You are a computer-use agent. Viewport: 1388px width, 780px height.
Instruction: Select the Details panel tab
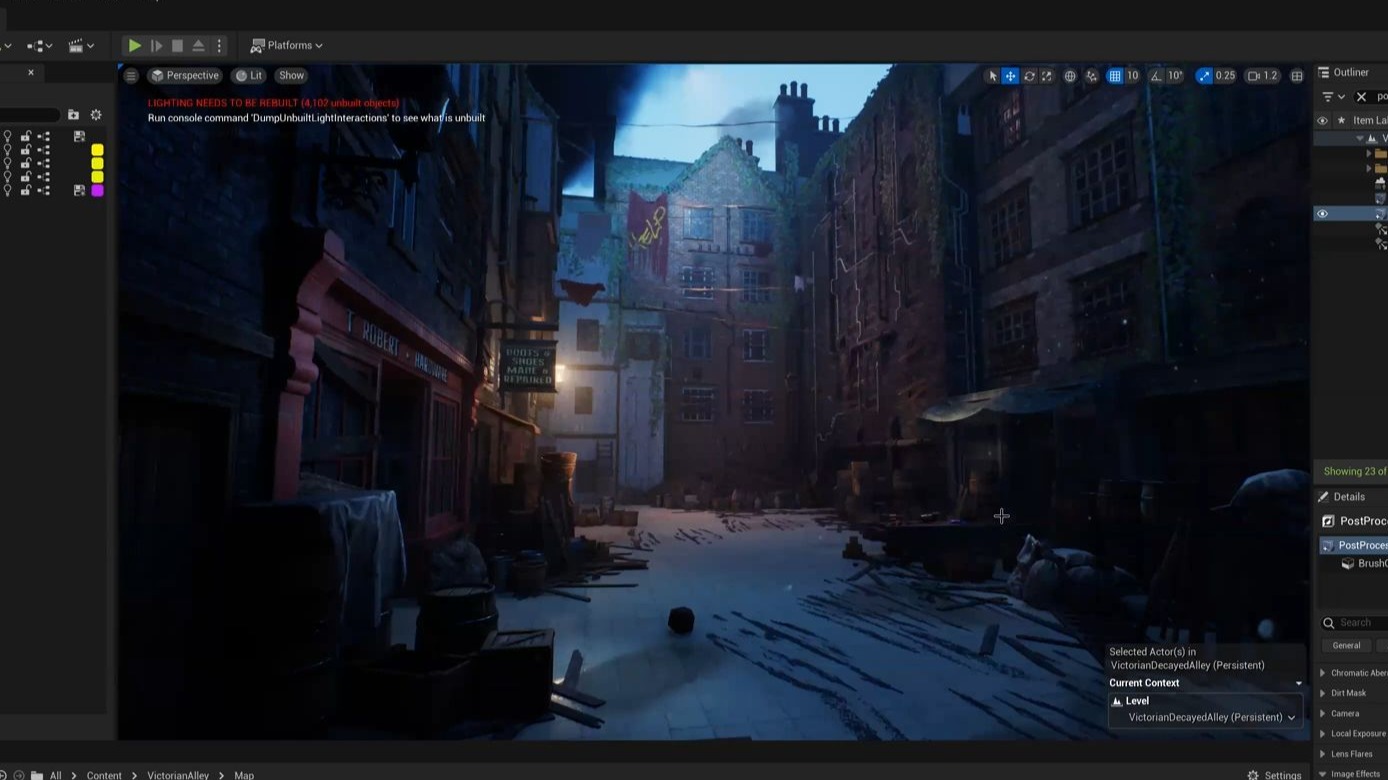pyautogui.click(x=1341, y=497)
